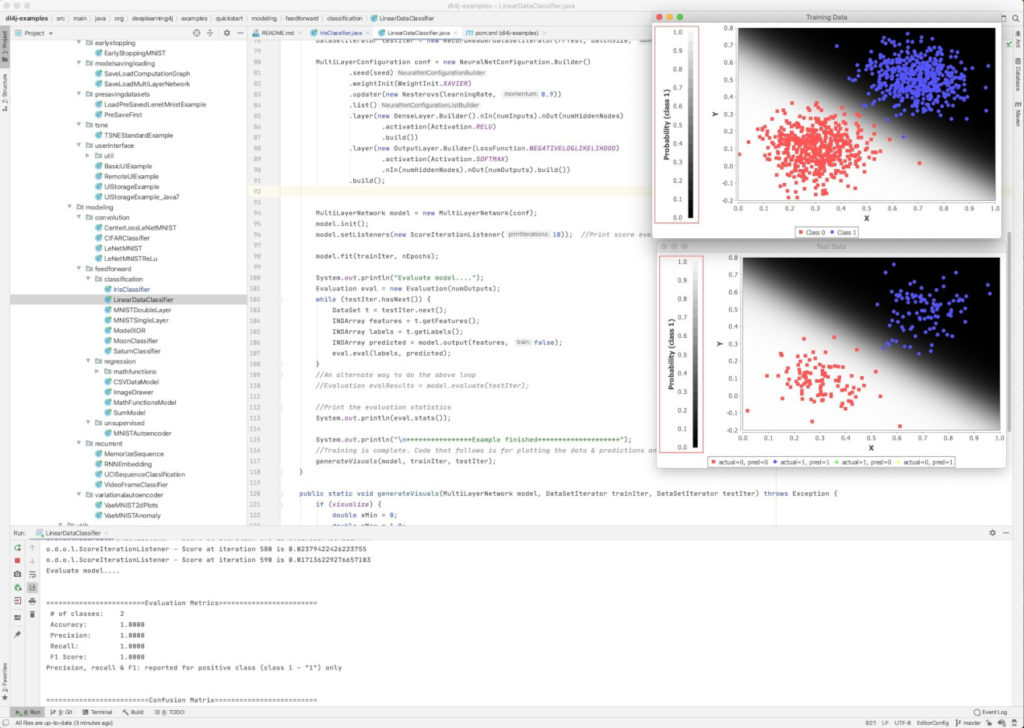Click the search magnifier at top right
Image resolution: width=1024 pixels, height=728 pixels.
pyautogui.click(x=1016, y=18)
